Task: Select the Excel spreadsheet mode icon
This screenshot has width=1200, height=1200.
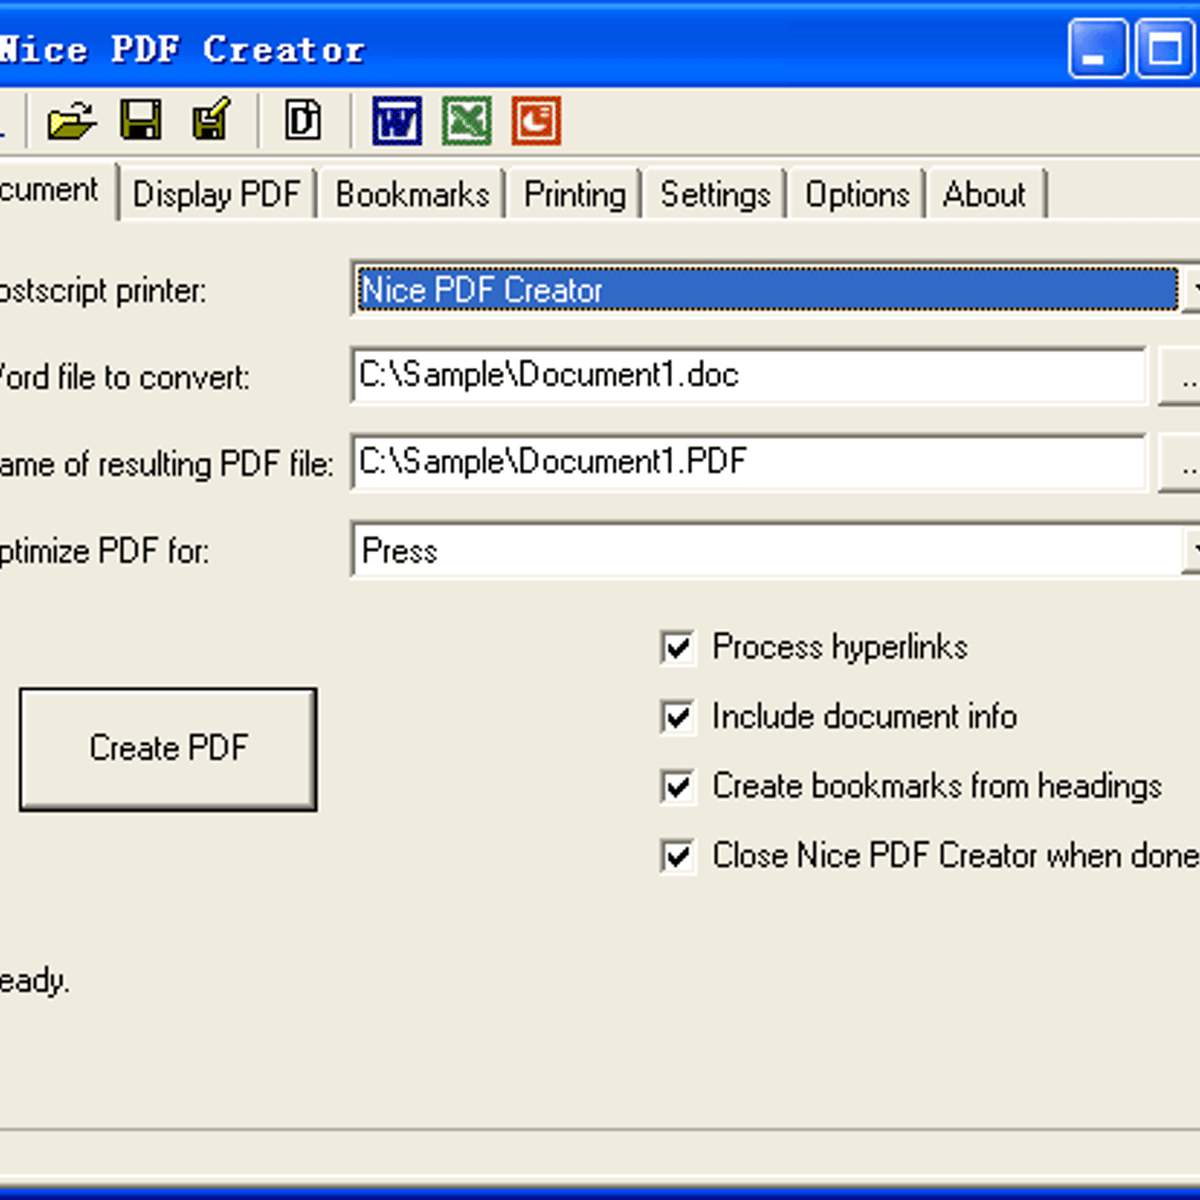Action: pos(467,121)
